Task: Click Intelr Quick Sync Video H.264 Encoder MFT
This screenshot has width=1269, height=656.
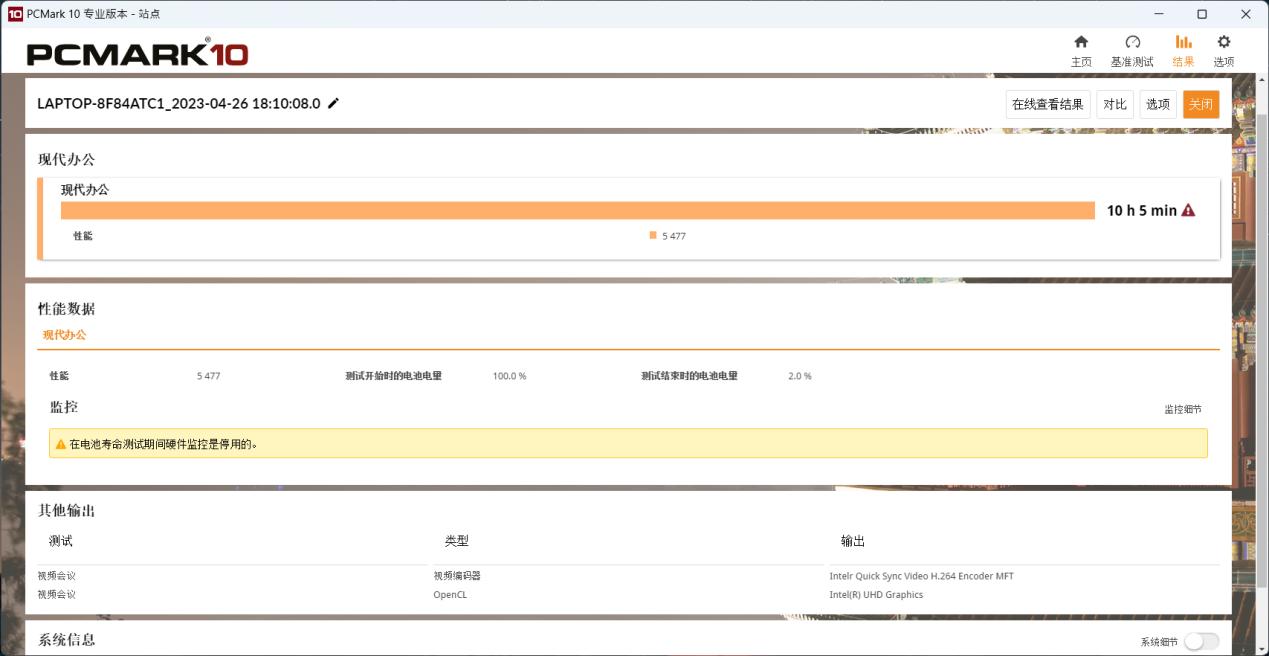Action: pos(921,576)
